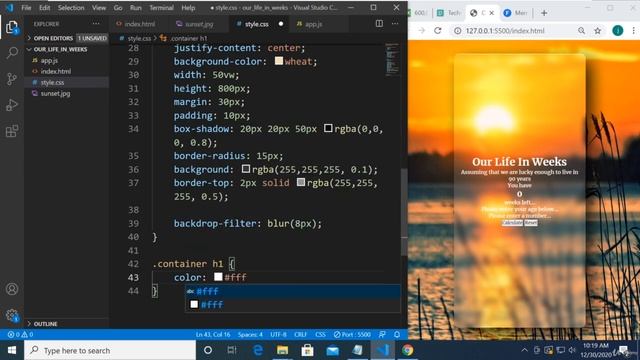Click the Reset button on the webpage
This screenshot has width=640, height=360.
click(531, 222)
